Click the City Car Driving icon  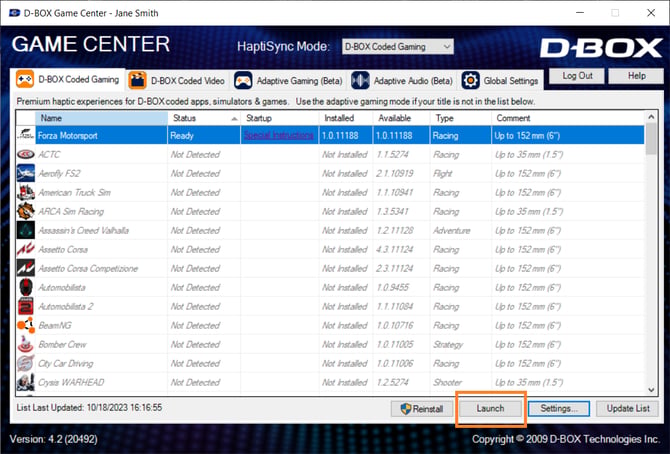[26, 363]
